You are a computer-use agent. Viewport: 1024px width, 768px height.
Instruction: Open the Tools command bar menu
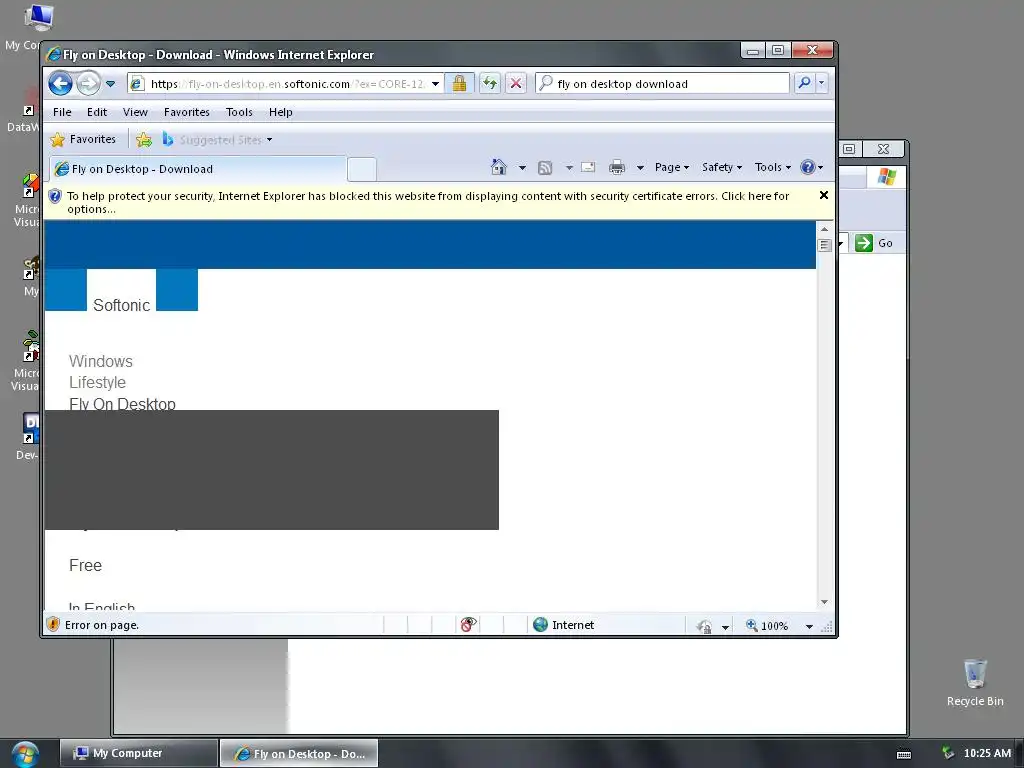773,167
